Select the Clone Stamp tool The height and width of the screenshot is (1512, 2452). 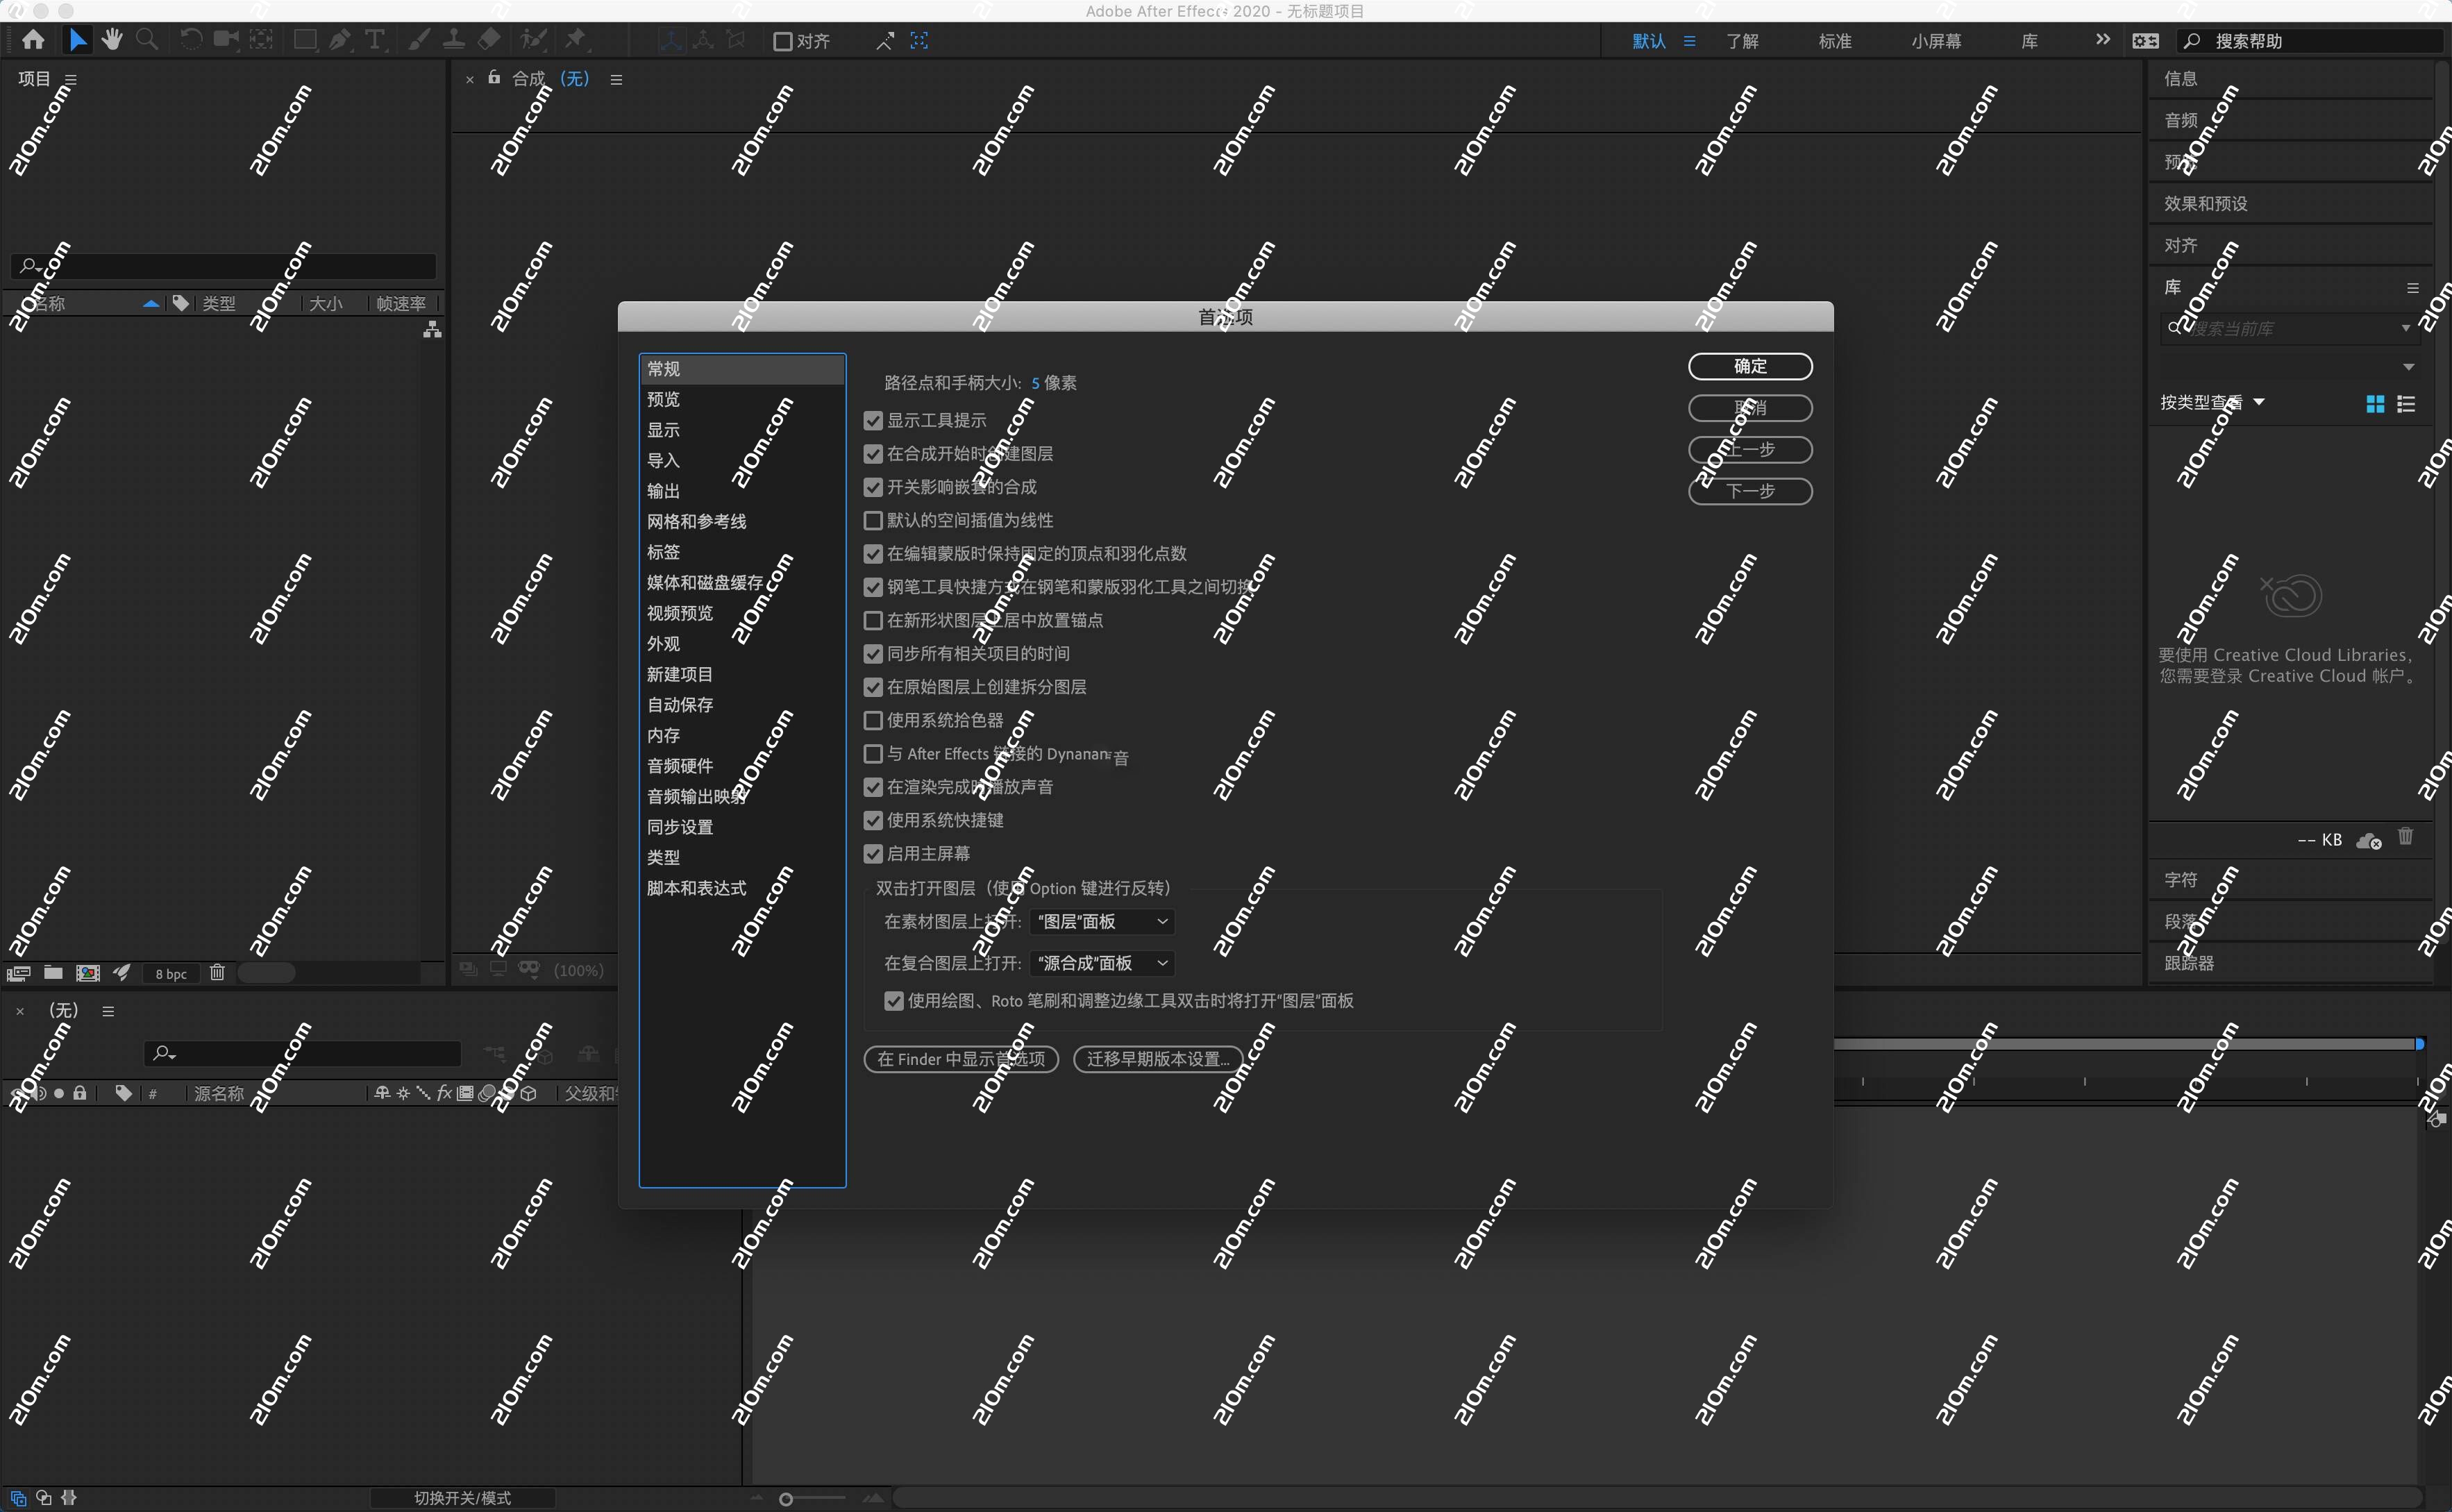click(454, 40)
